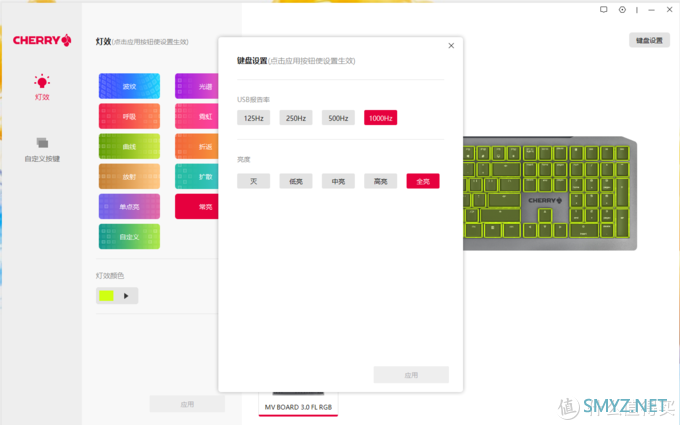The width and height of the screenshot is (680, 425).
Task: Set USB report rate to 250Hz
Action: (296, 118)
